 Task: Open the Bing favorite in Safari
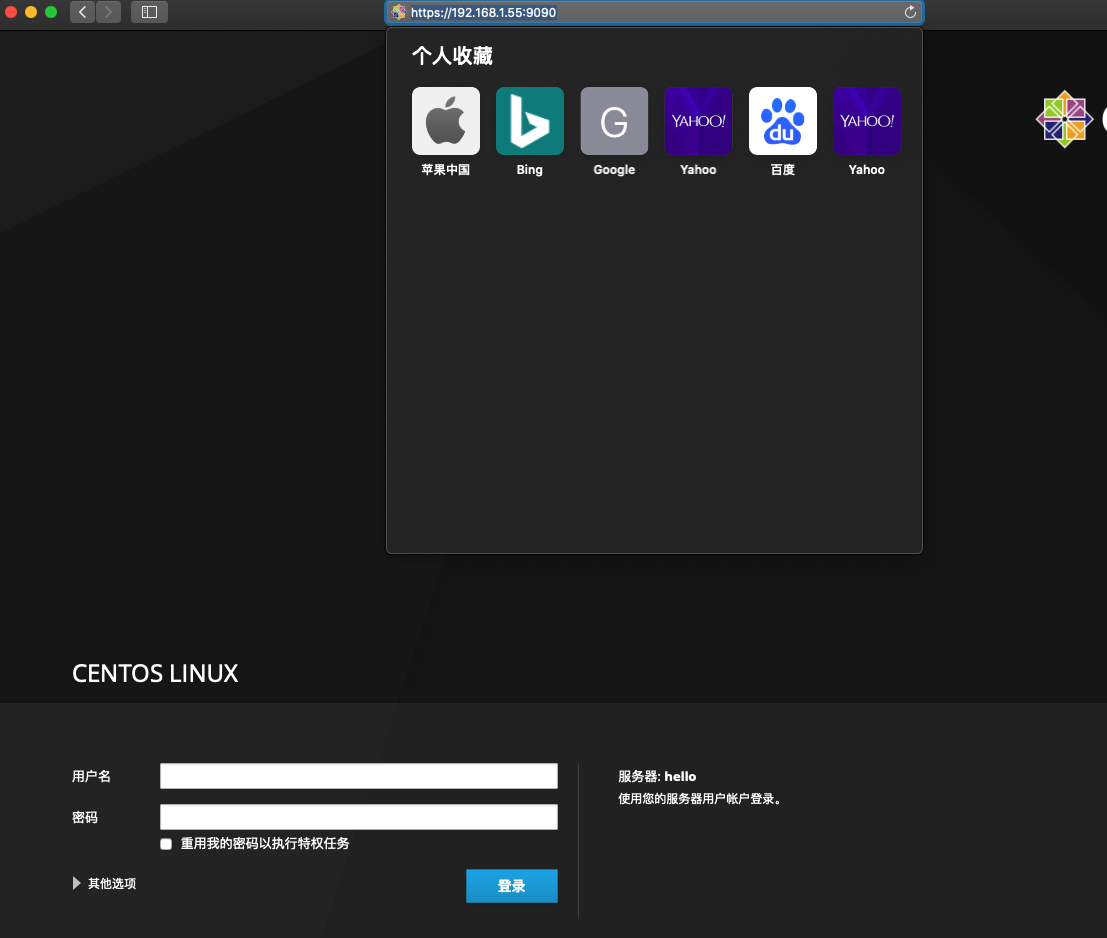[x=529, y=120]
